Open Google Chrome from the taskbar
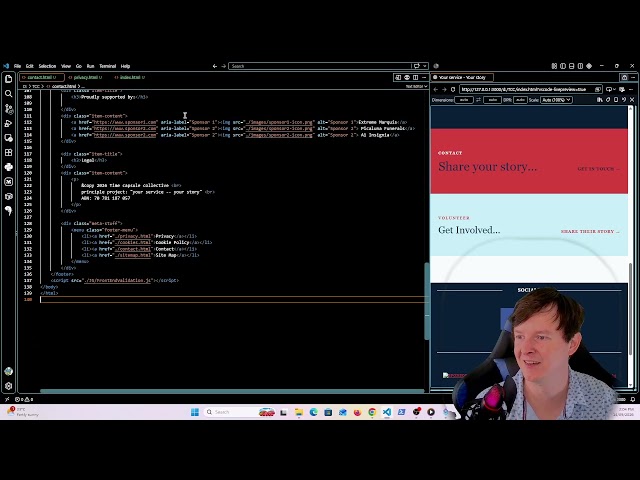This screenshot has height=480, width=640. point(372,412)
